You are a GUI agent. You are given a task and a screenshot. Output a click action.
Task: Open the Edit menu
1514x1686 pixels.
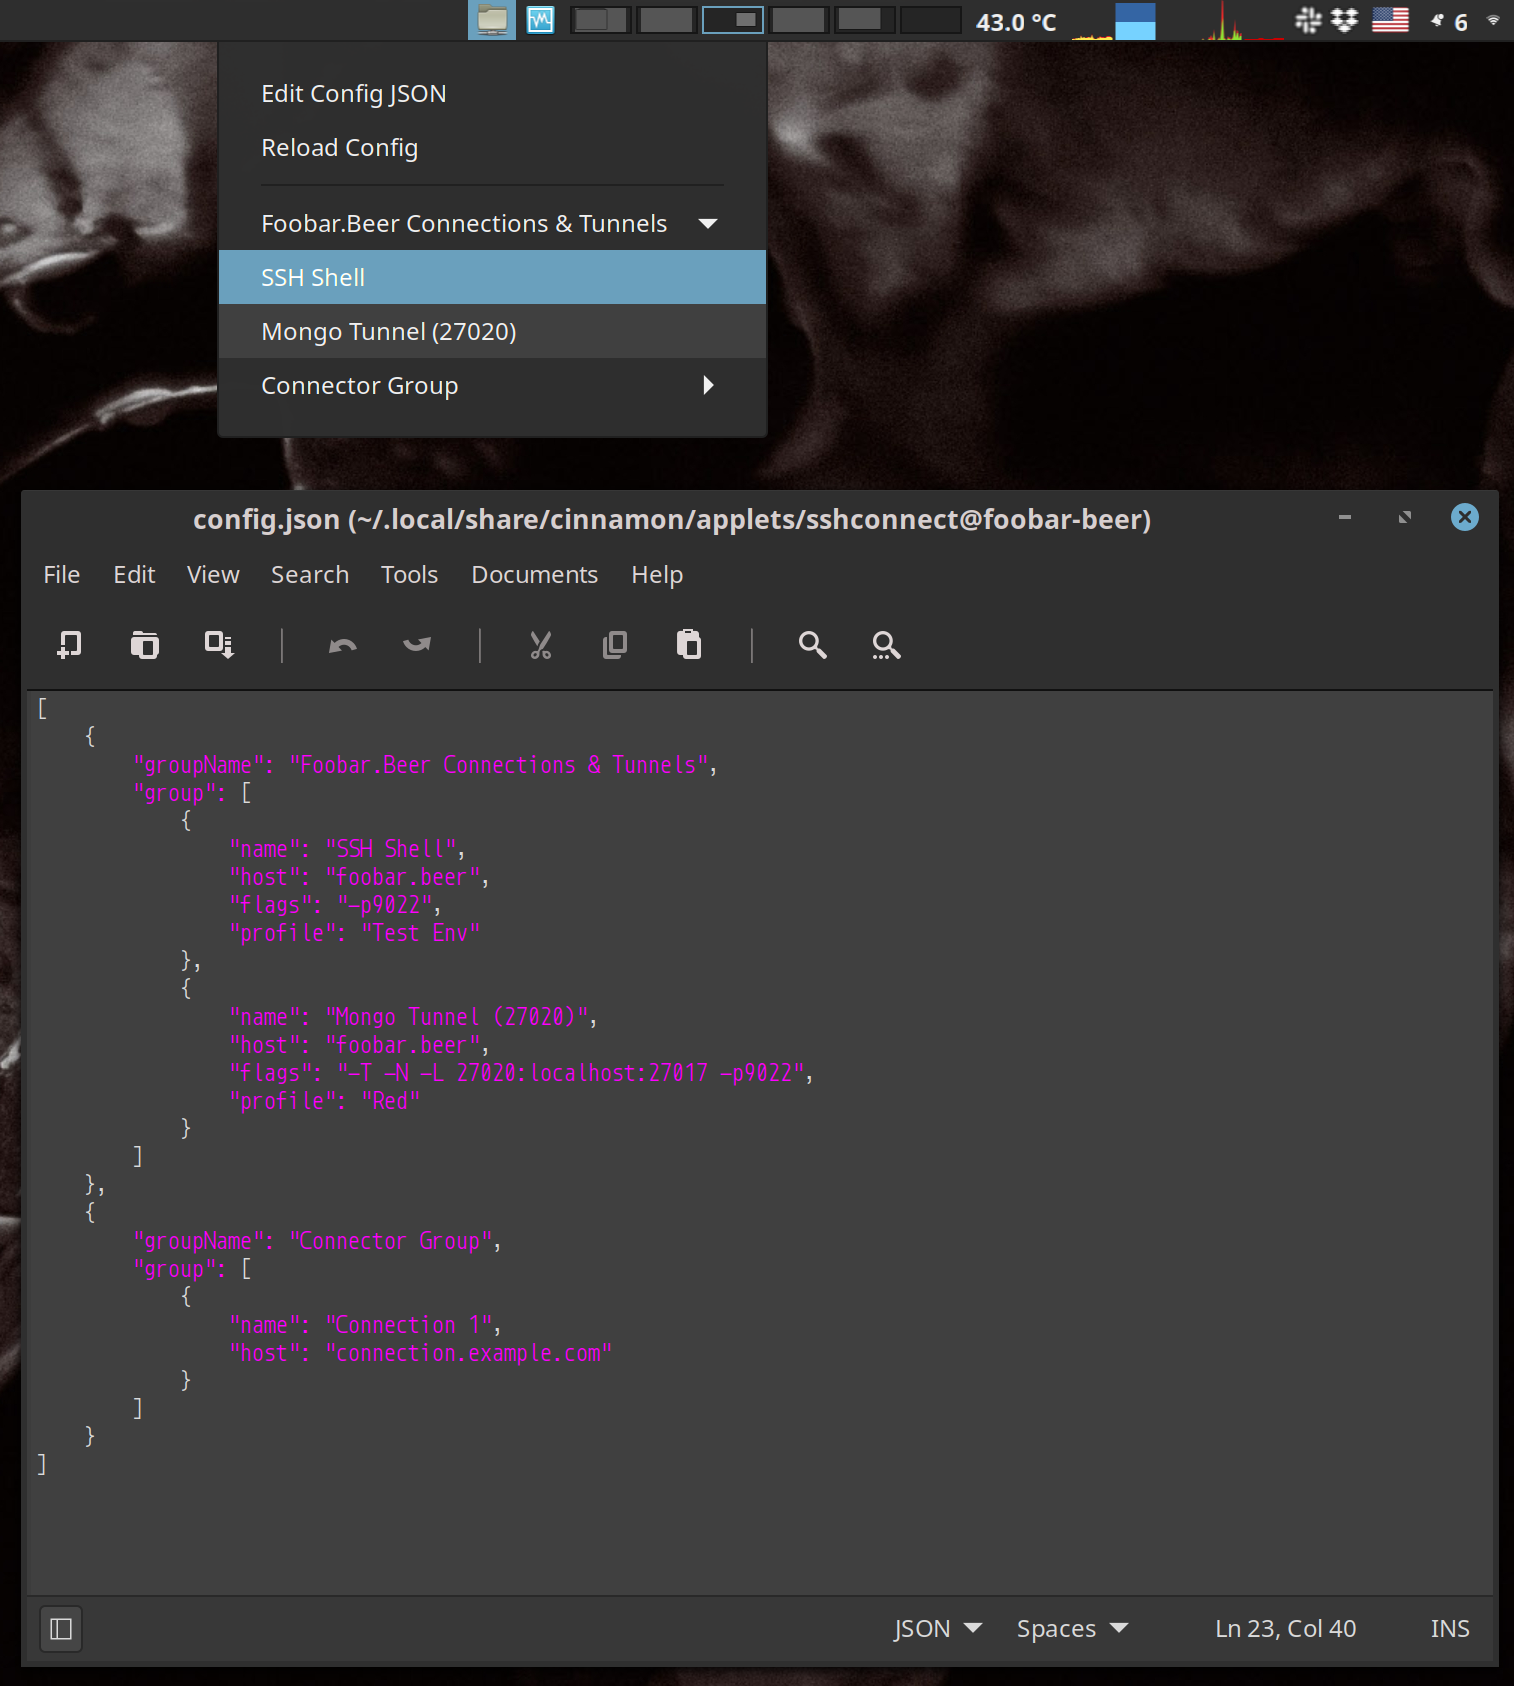pos(134,574)
